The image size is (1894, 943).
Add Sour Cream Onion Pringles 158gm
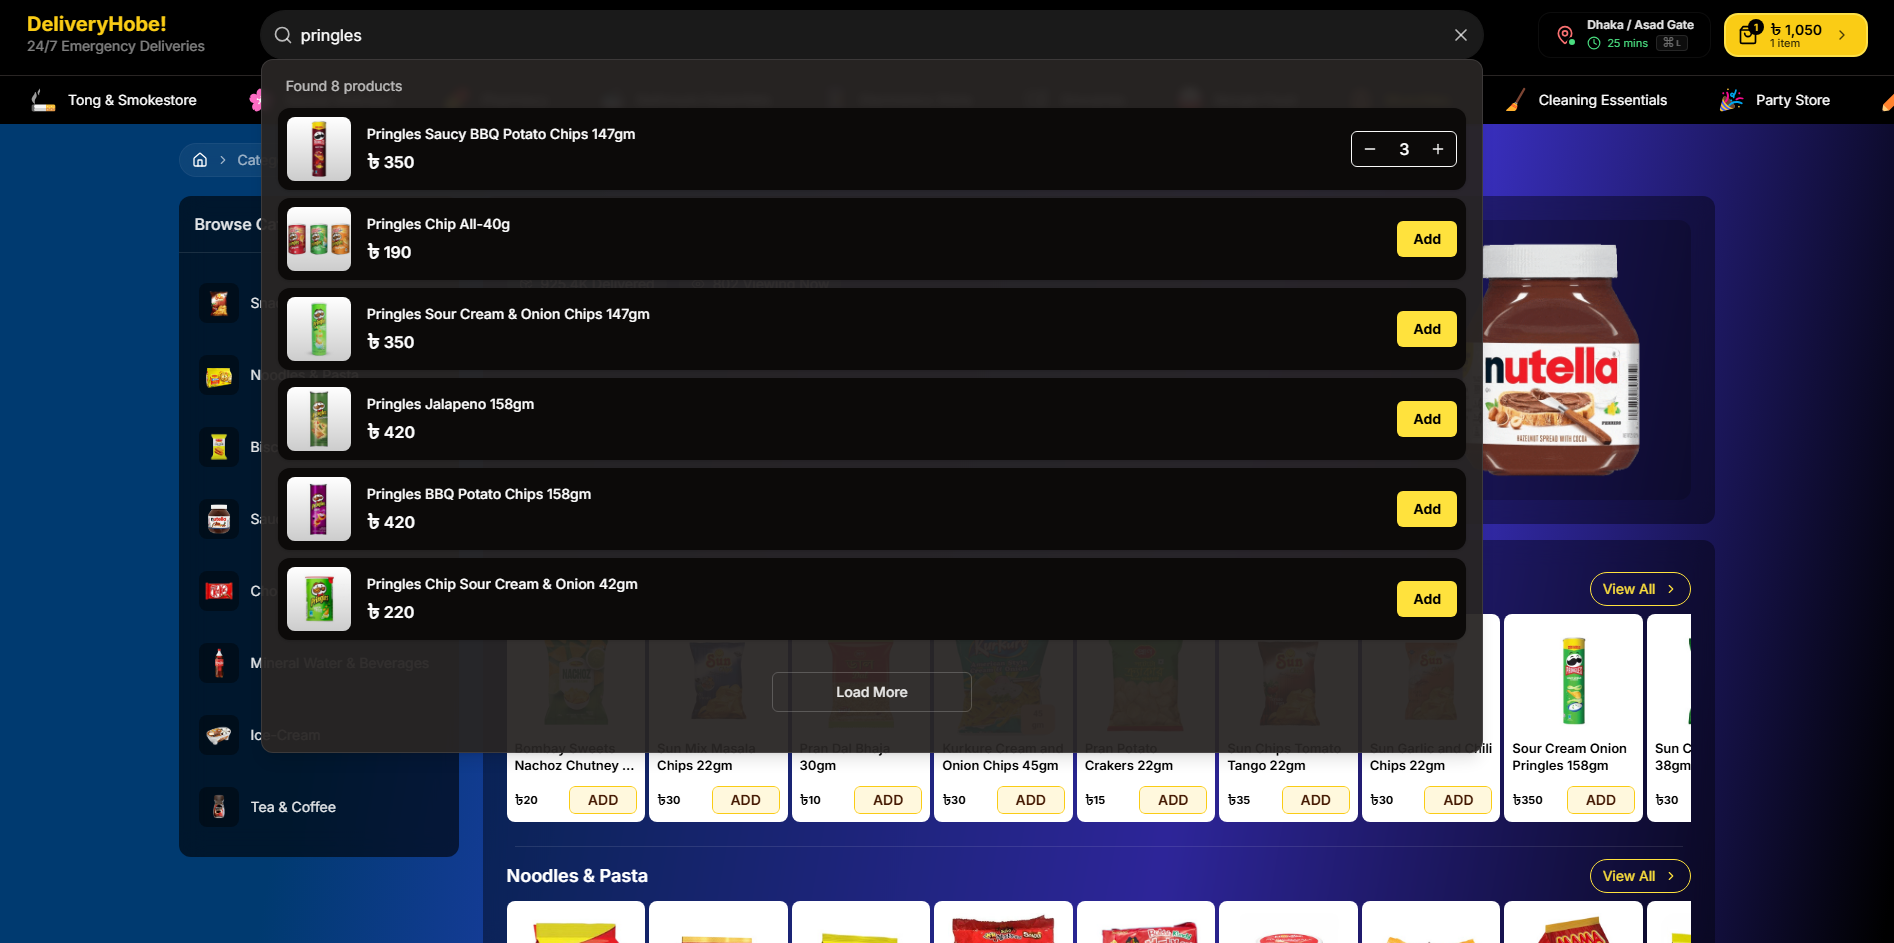(x=1601, y=800)
